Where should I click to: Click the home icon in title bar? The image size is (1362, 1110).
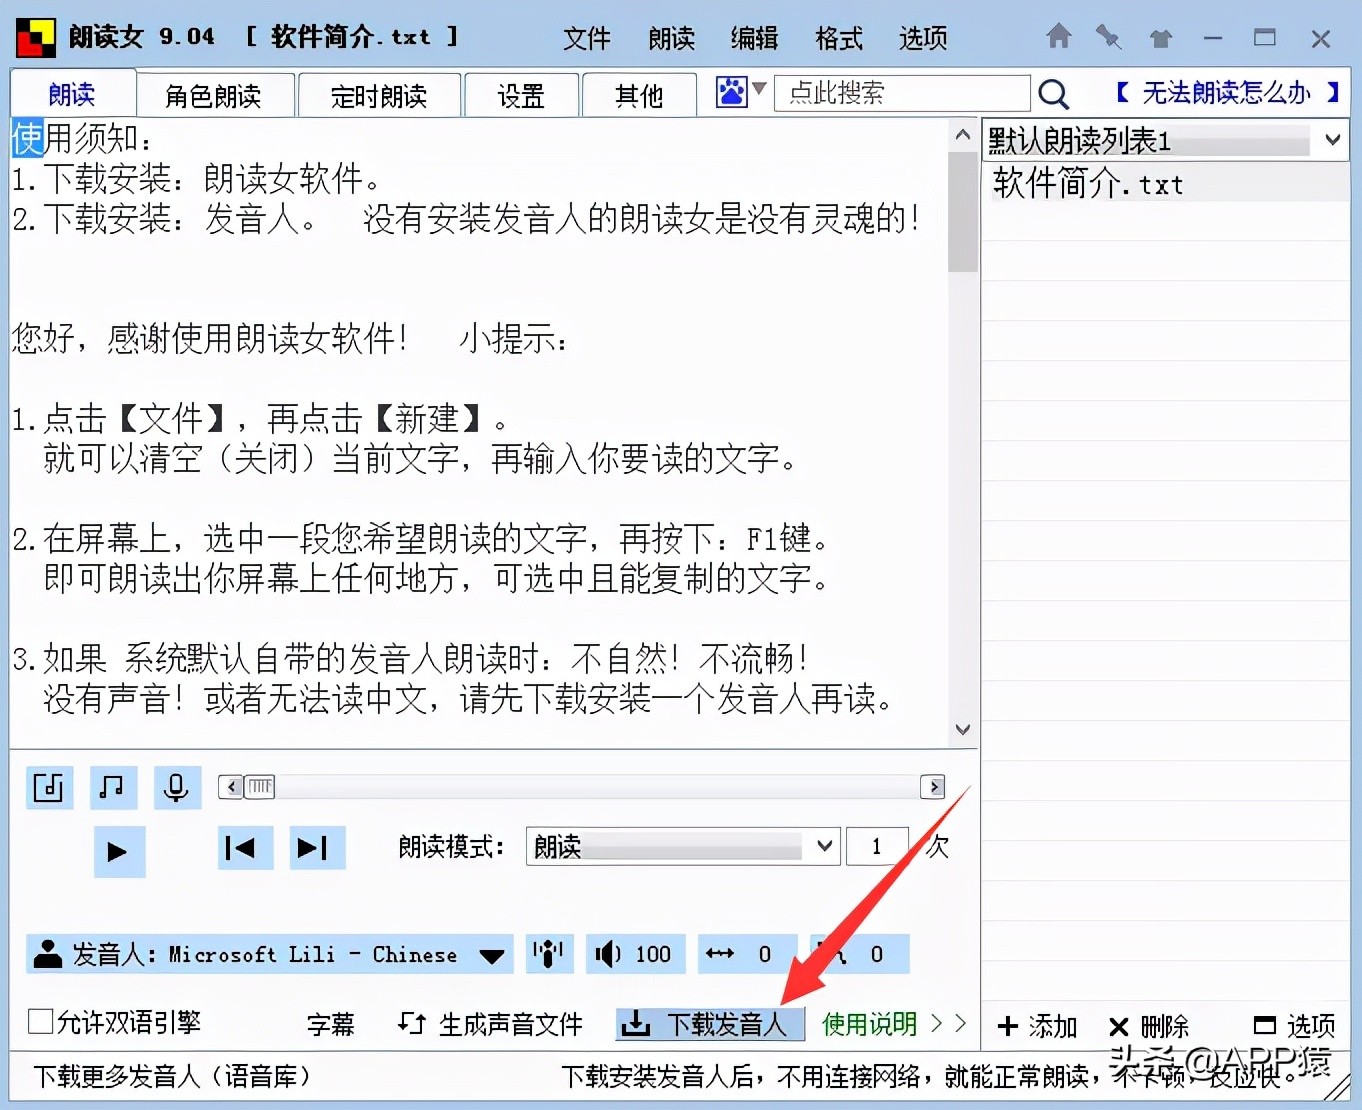click(x=1059, y=37)
